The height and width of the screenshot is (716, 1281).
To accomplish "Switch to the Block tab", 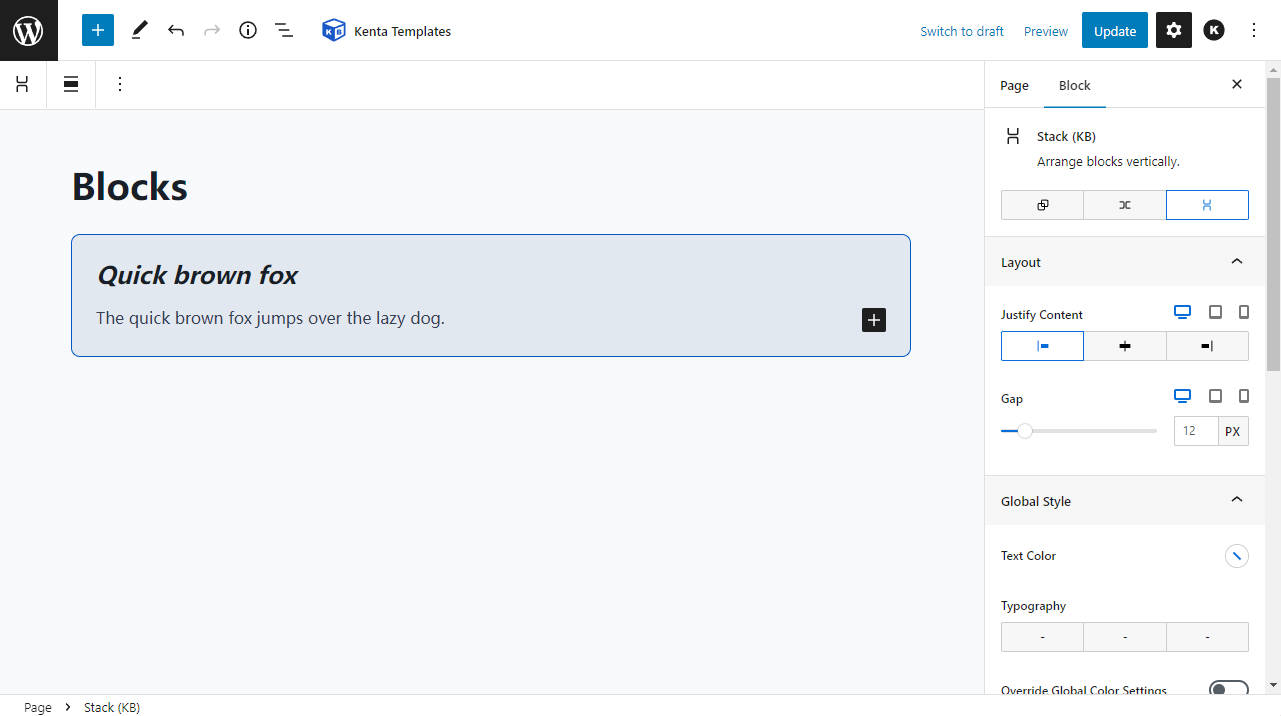I will click(x=1075, y=85).
